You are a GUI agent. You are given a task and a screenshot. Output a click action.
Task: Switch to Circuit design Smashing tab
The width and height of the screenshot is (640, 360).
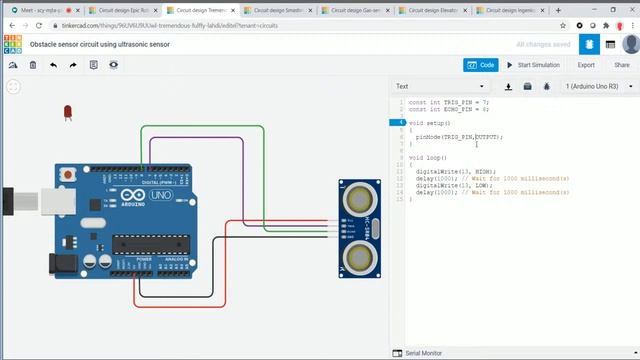point(279,10)
